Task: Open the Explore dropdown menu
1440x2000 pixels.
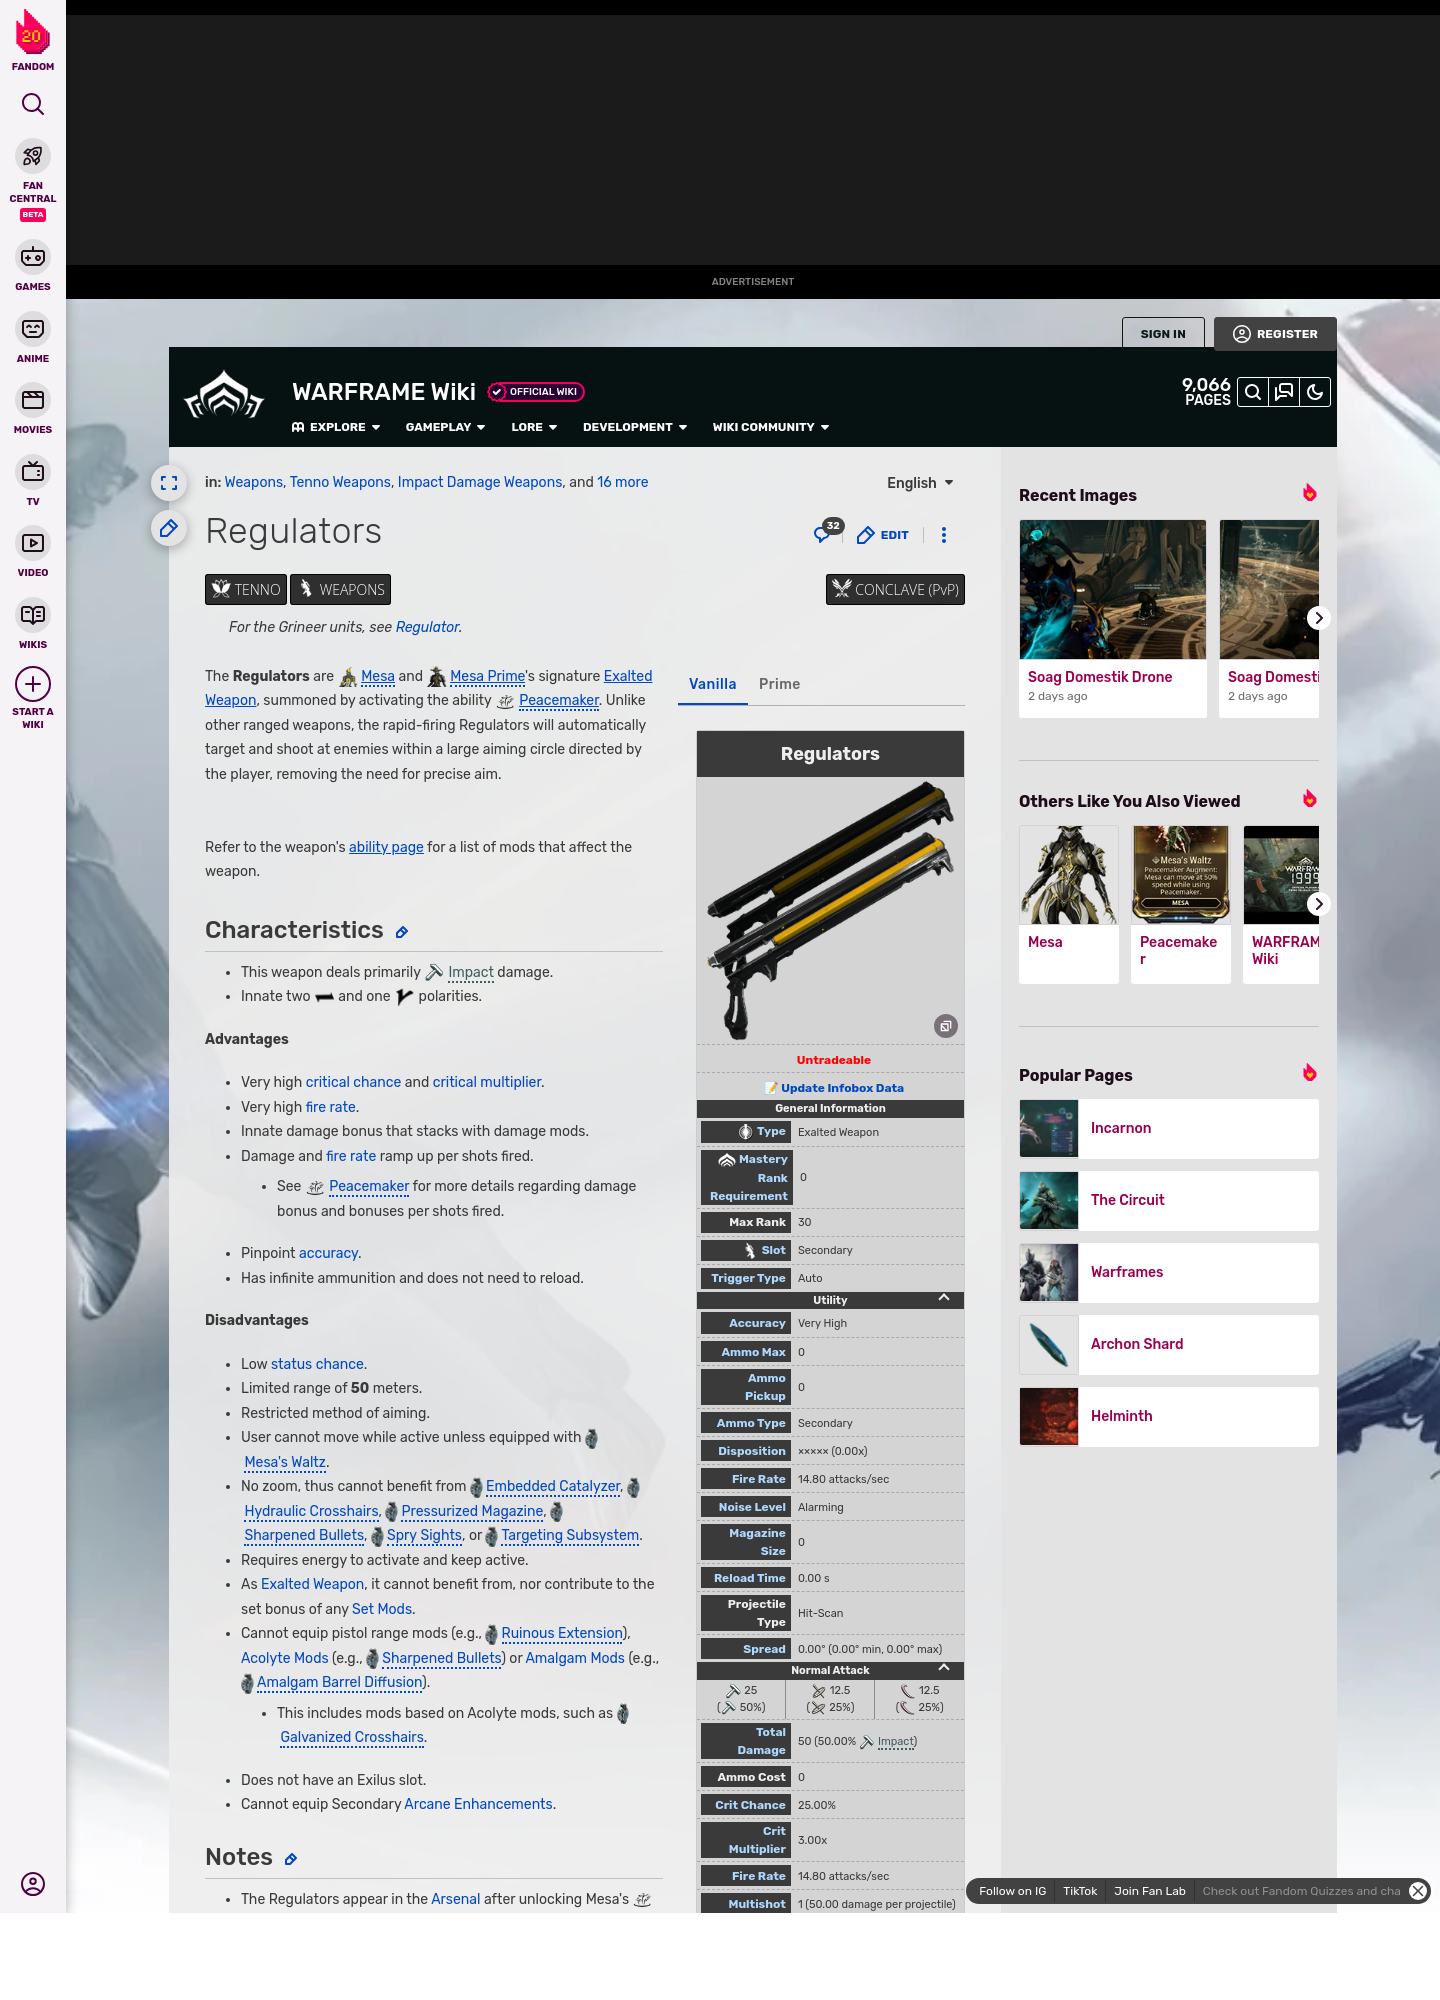Action: [336, 427]
